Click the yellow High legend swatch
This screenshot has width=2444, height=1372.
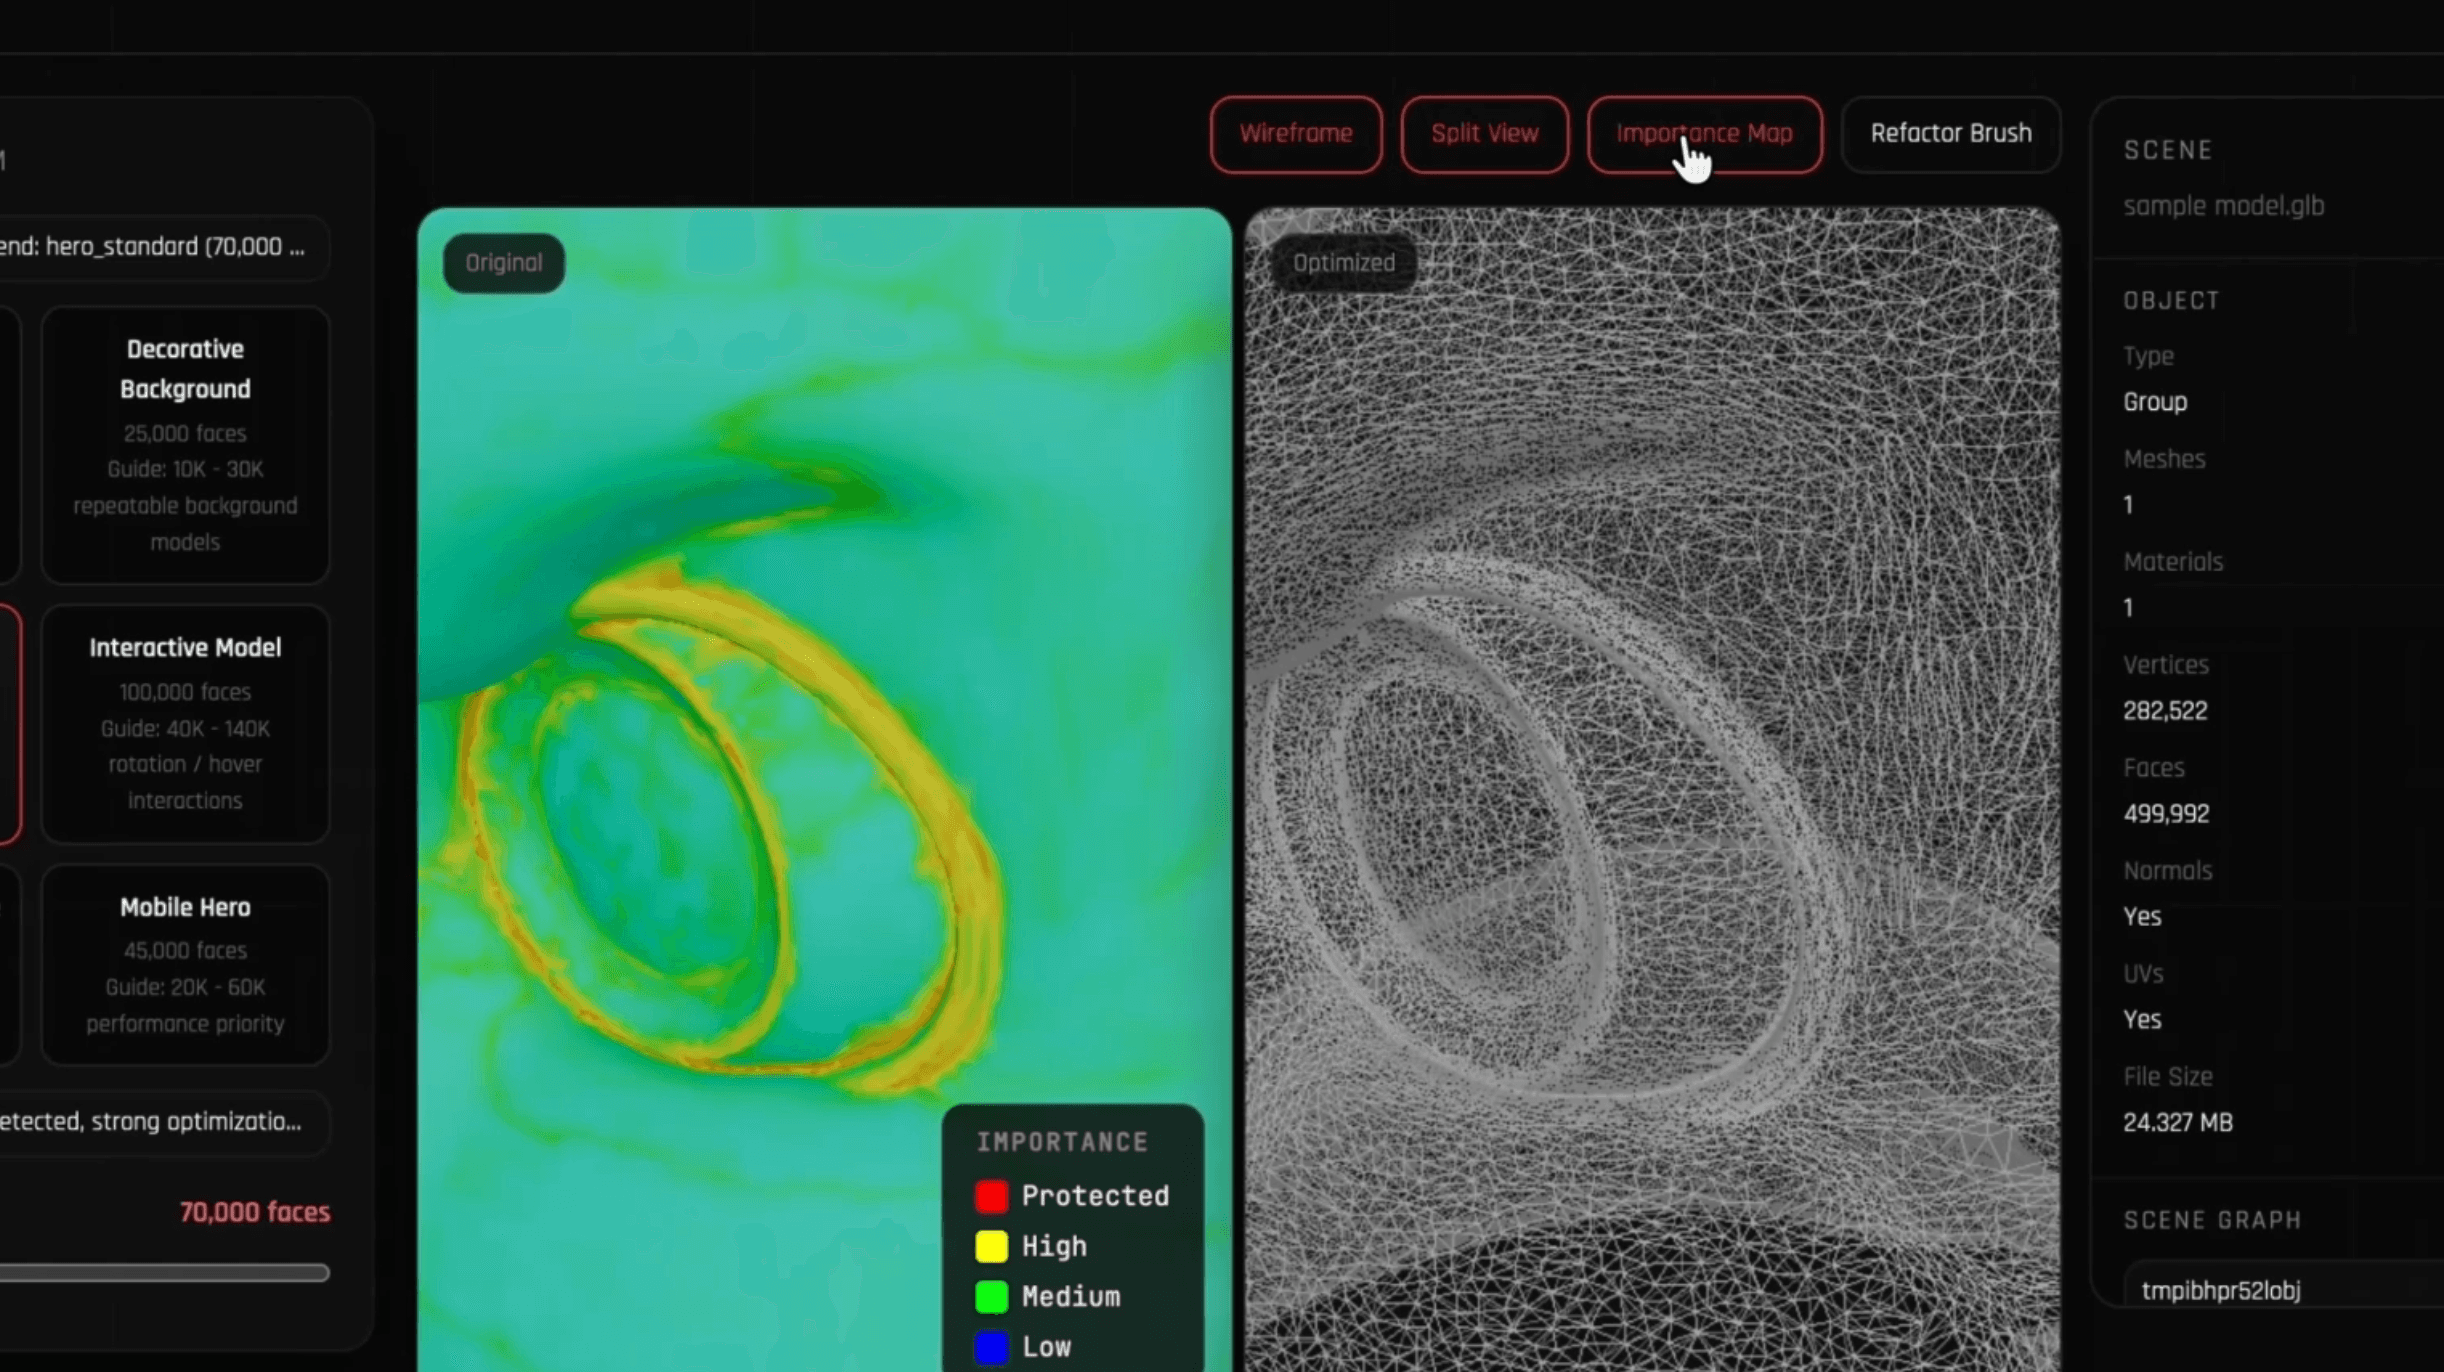click(x=991, y=1246)
